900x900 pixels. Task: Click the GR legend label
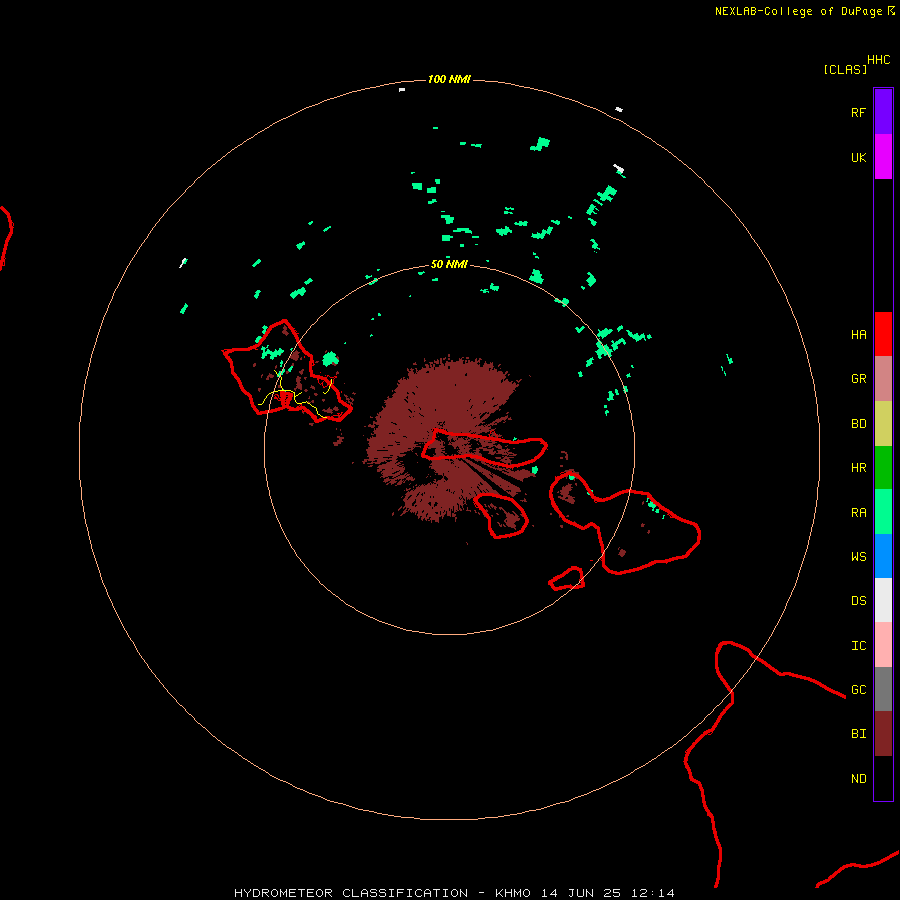(858, 378)
